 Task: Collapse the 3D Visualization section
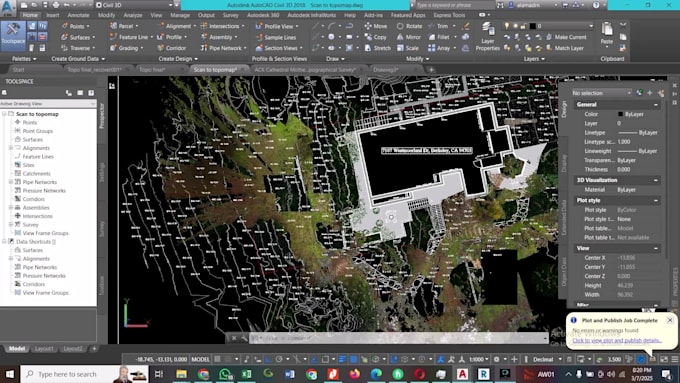656,180
